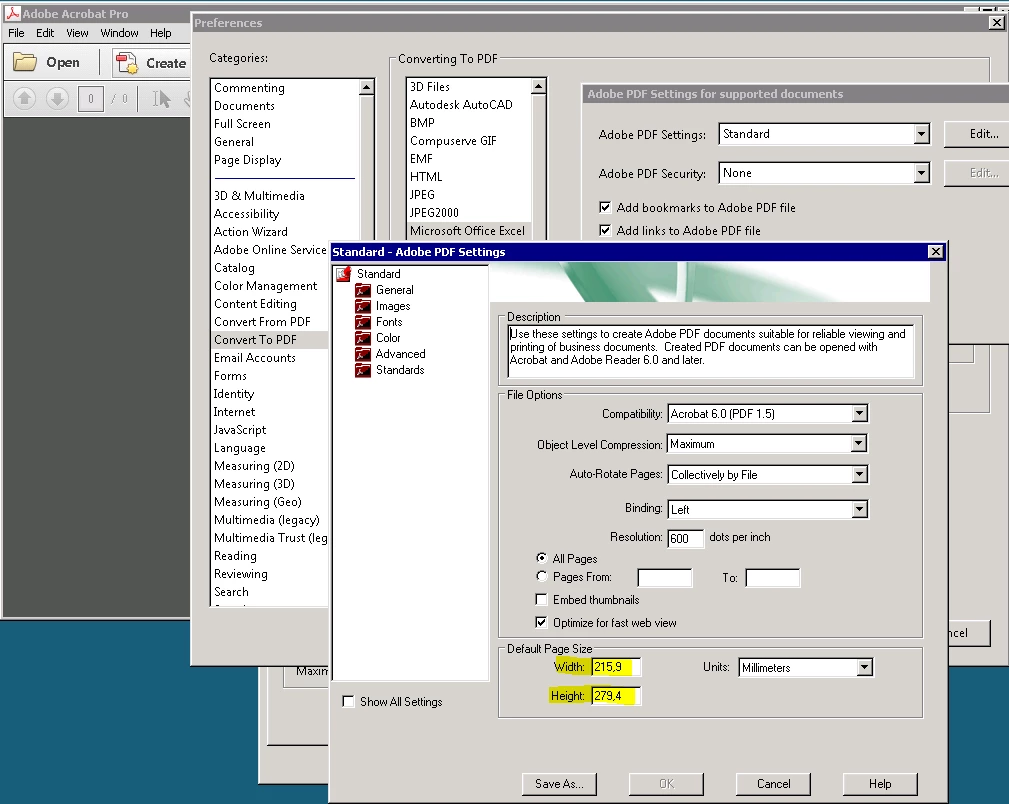Open the Advanced settings folder icon
This screenshot has width=1009, height=804.
click(x=363, y=354)
